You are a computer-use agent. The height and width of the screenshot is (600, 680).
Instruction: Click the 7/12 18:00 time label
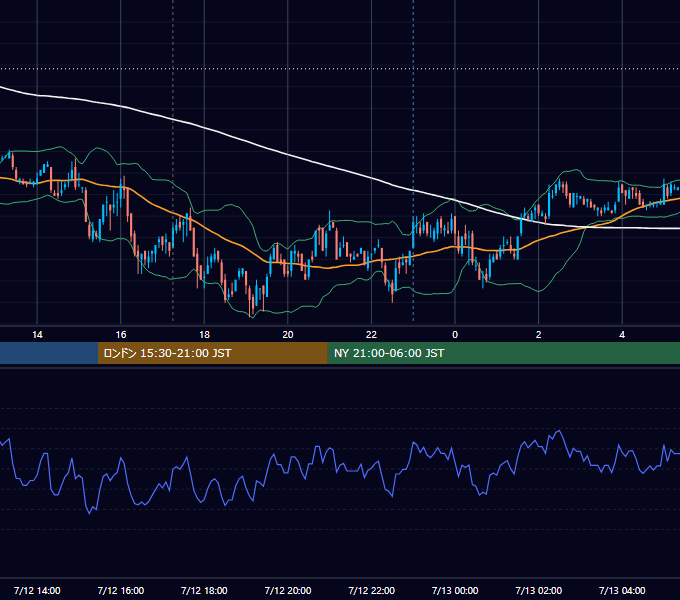pyautogui.click(x=204, y=590)
